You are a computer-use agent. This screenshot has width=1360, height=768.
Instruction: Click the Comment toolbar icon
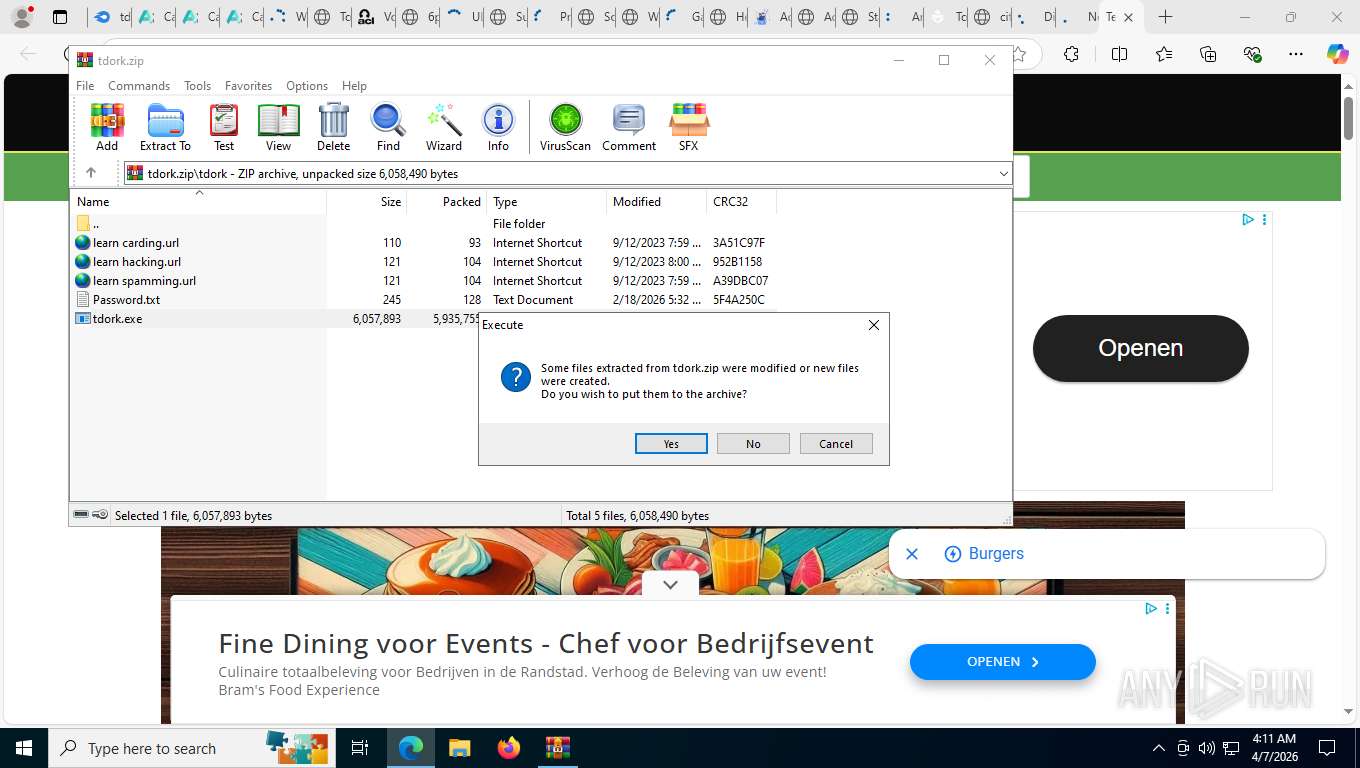(629, 127)
